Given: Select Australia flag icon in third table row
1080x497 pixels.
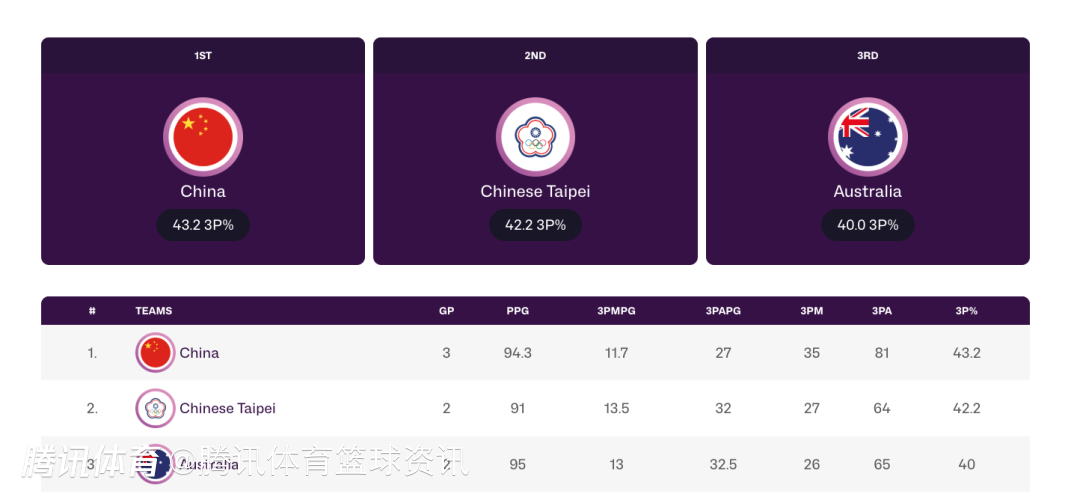Looking at the screenshot, I should pyautogui.click(x=155, y=464).
